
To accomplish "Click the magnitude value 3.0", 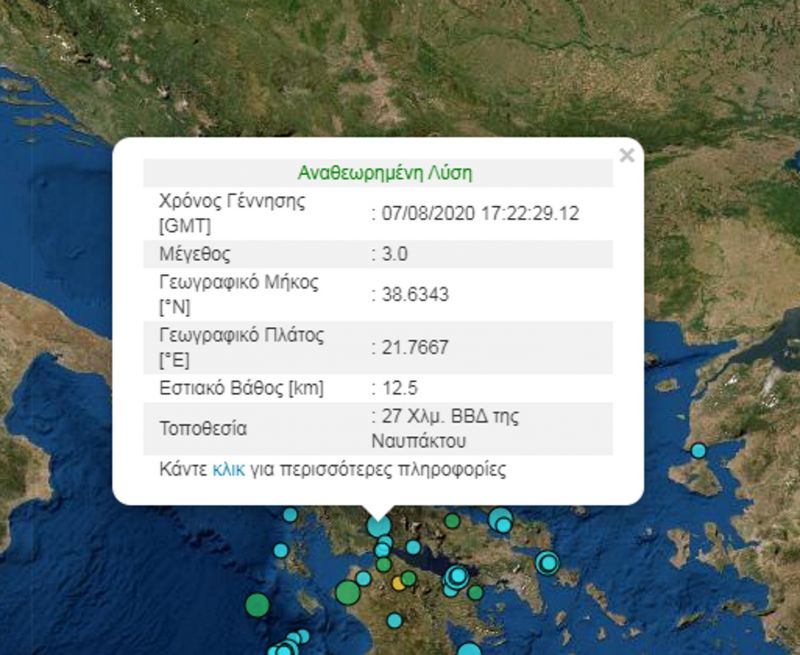I will point(389,254).
